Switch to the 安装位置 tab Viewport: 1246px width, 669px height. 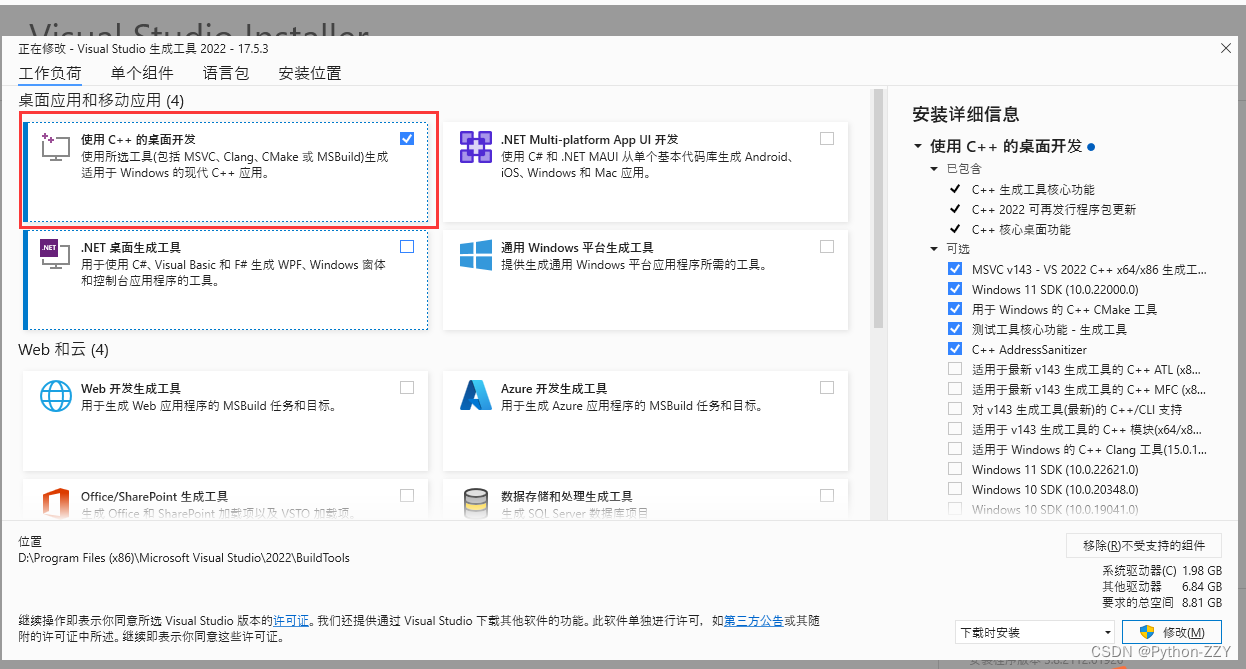310,73
